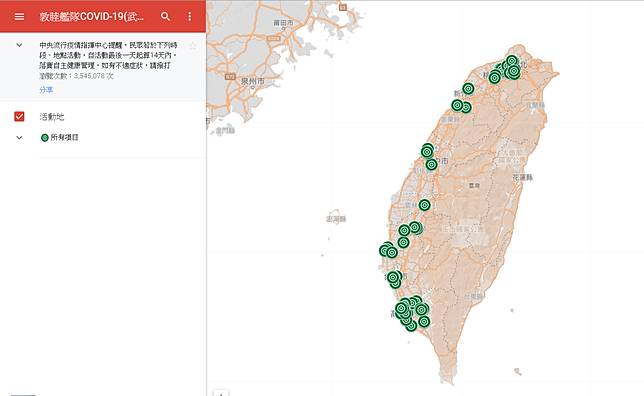Screen dimensions: 644x396
Task: Collapse the map description chevron
Action: [x=19, y=45]
